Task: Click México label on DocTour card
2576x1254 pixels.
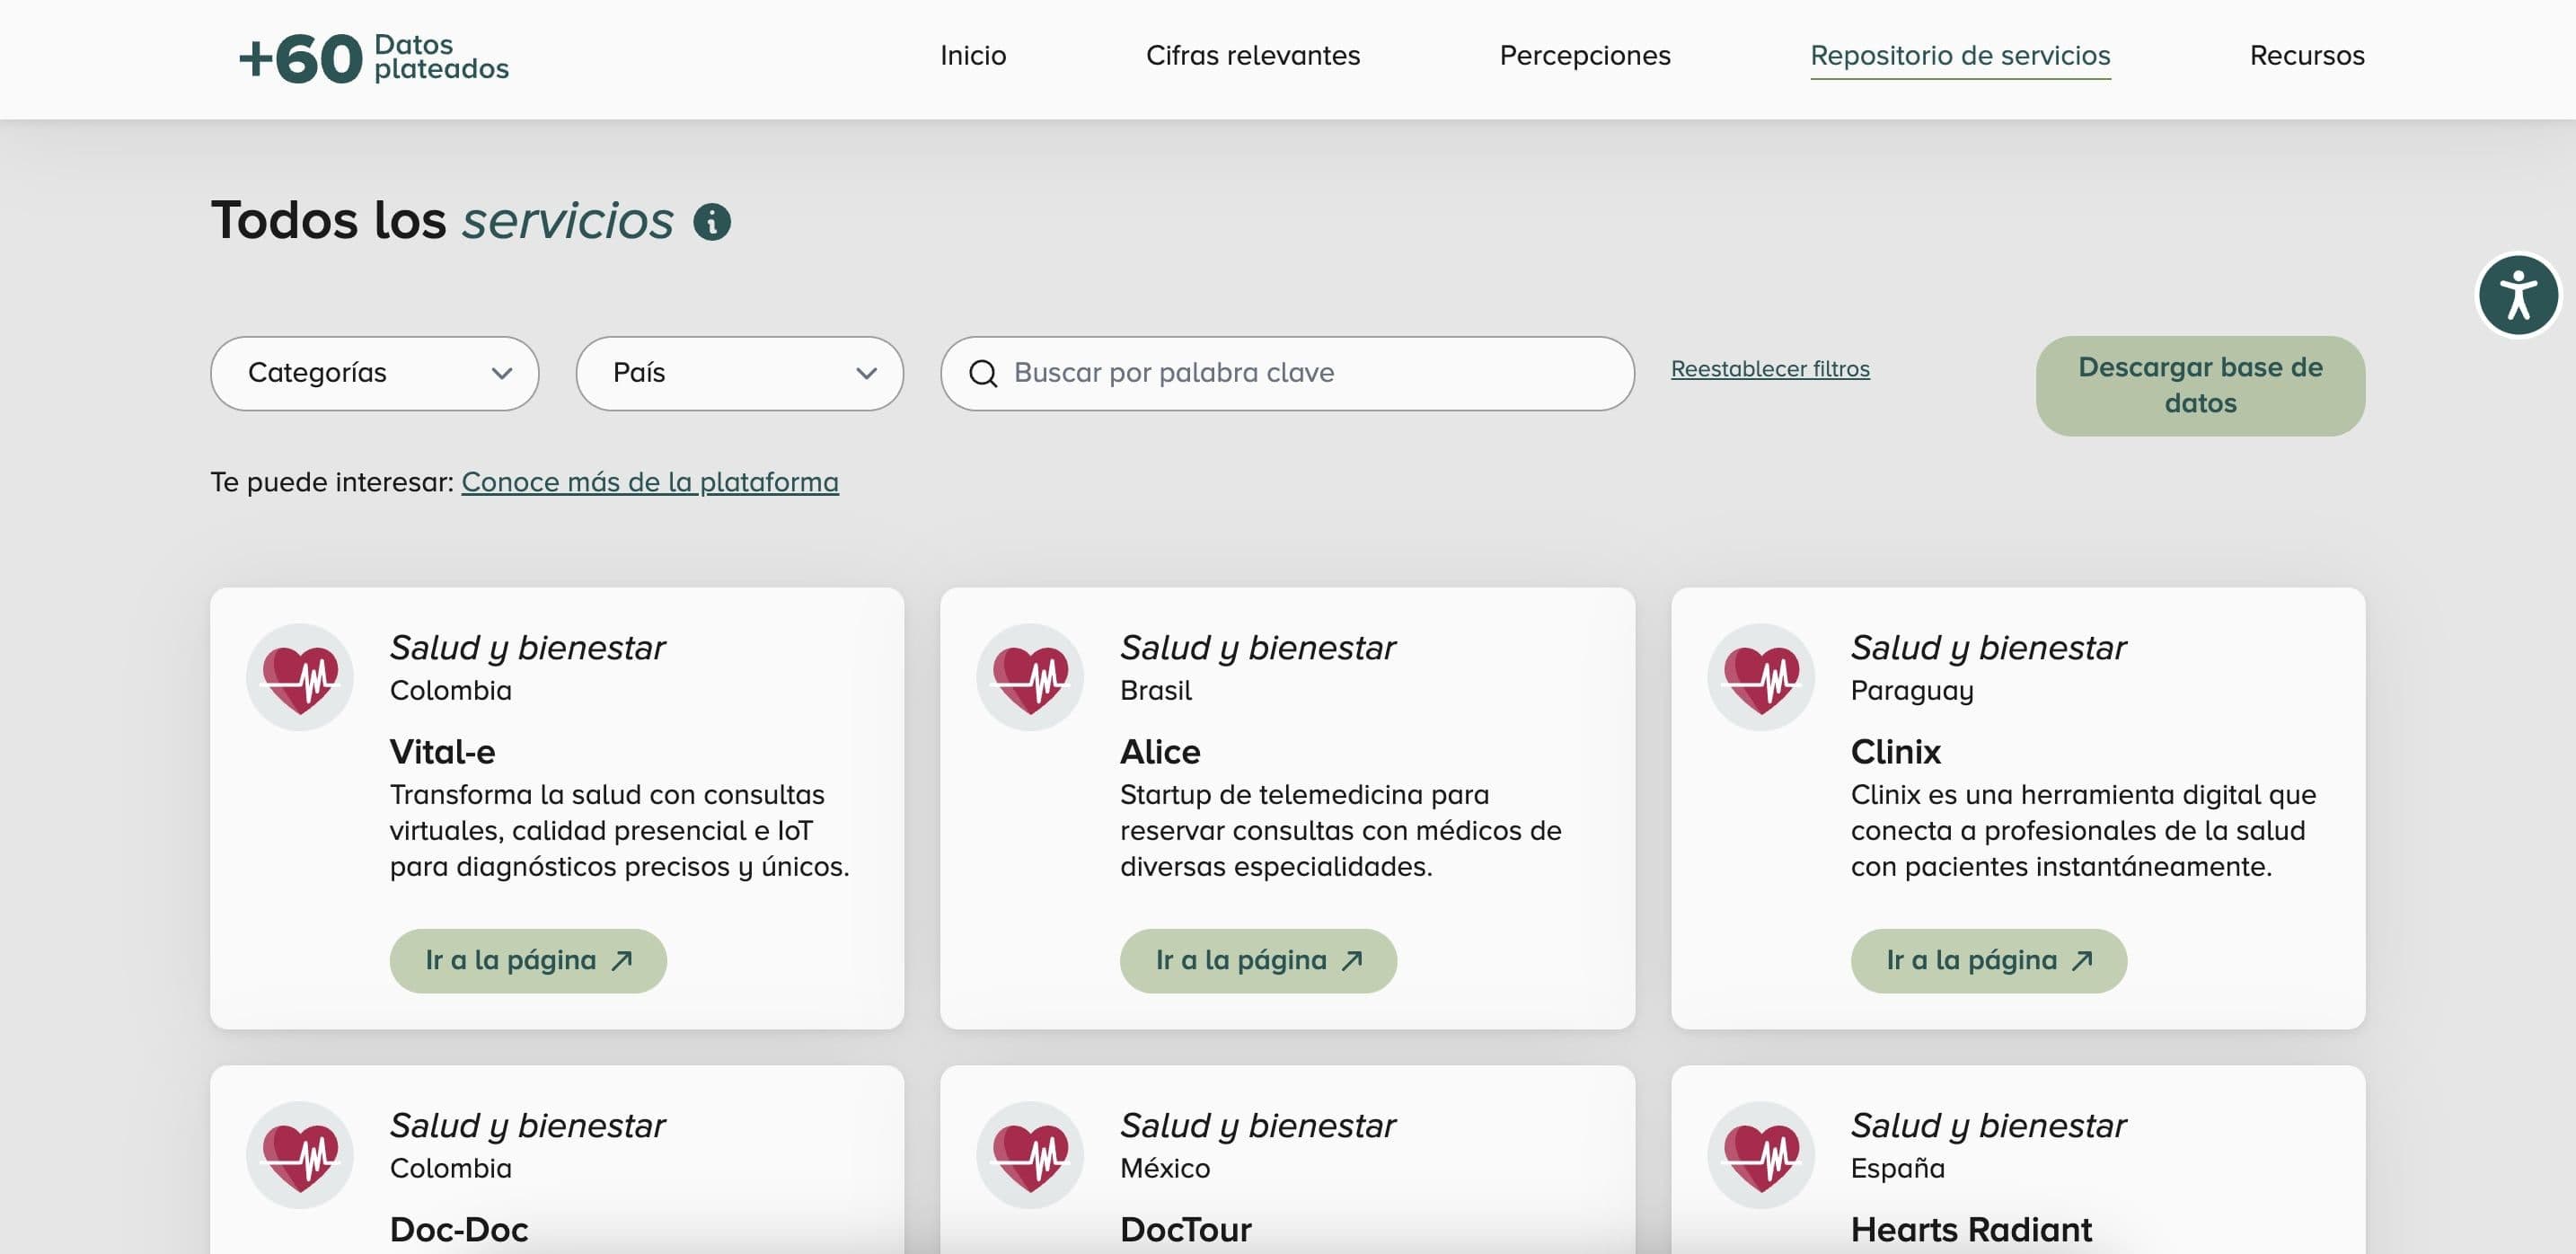Action: [x=1165, y=1168]
